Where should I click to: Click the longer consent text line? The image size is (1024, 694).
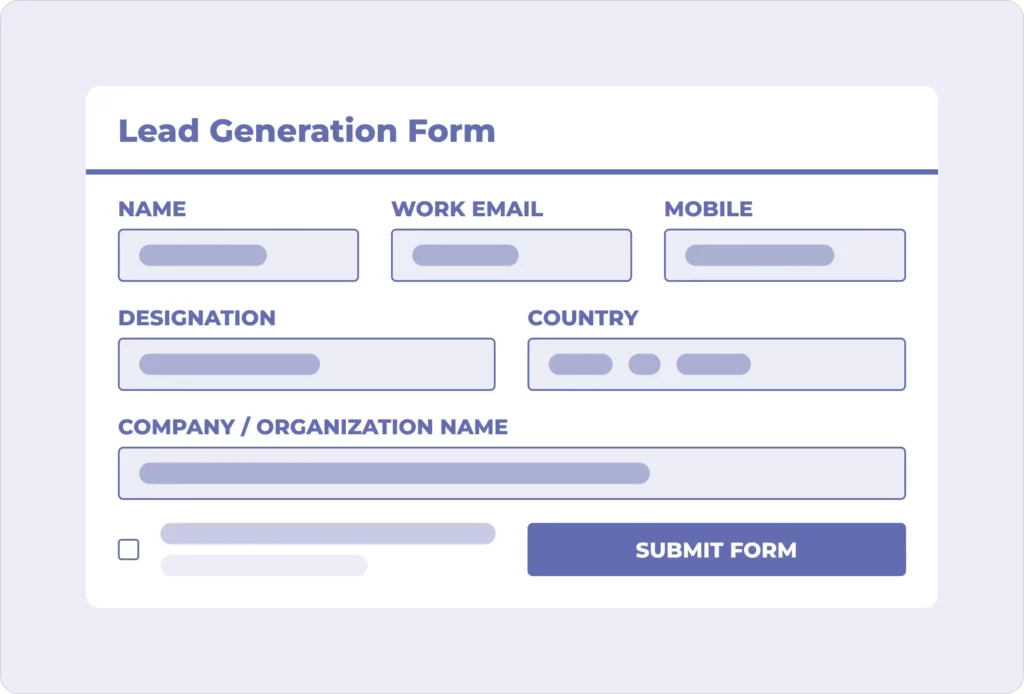(x=328, y=534)
